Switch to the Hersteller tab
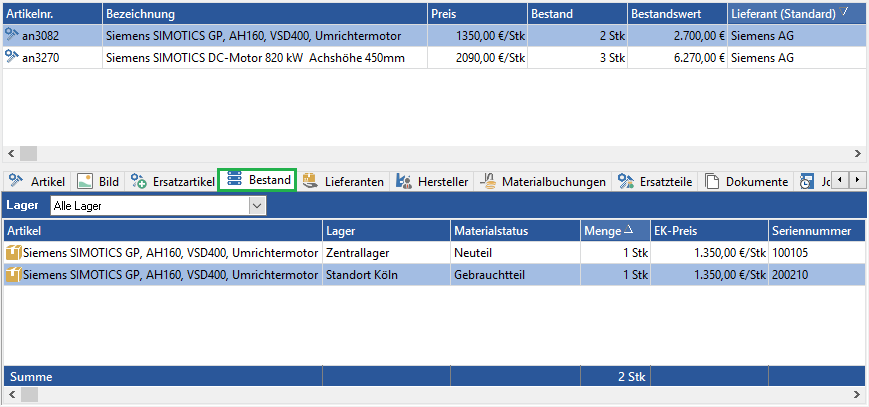Image resolution: width=869 pixels, height=407 pixels. pos(433,181)
